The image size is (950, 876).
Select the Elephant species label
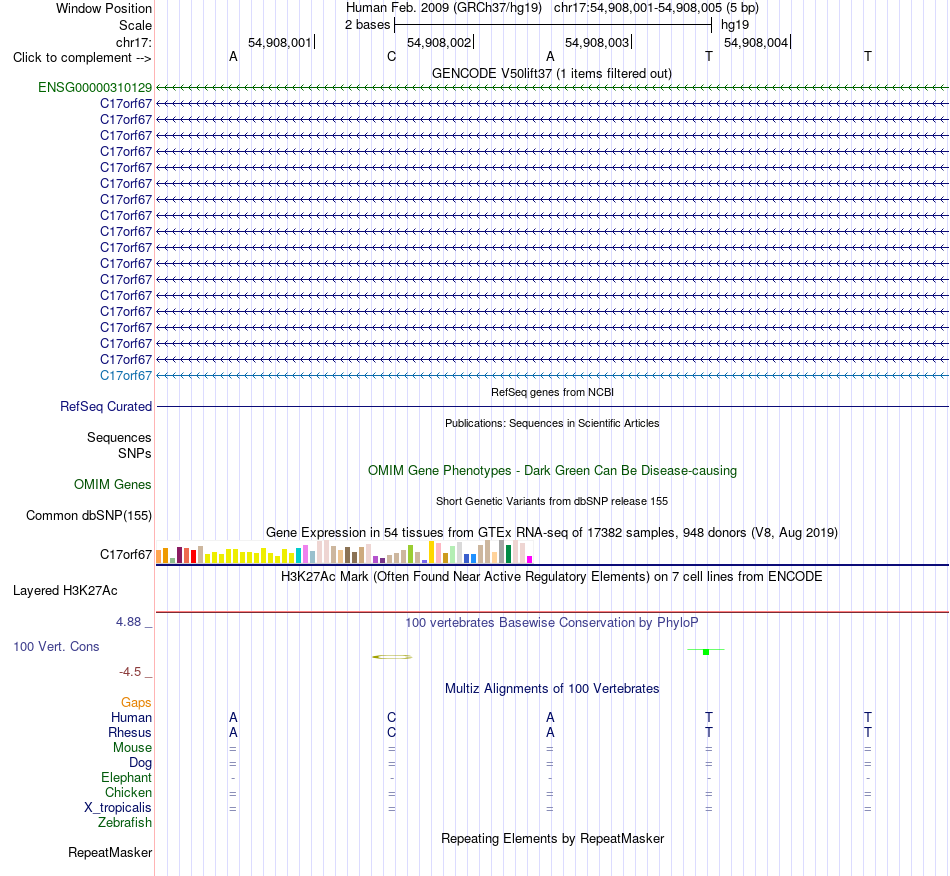point(127,777)
